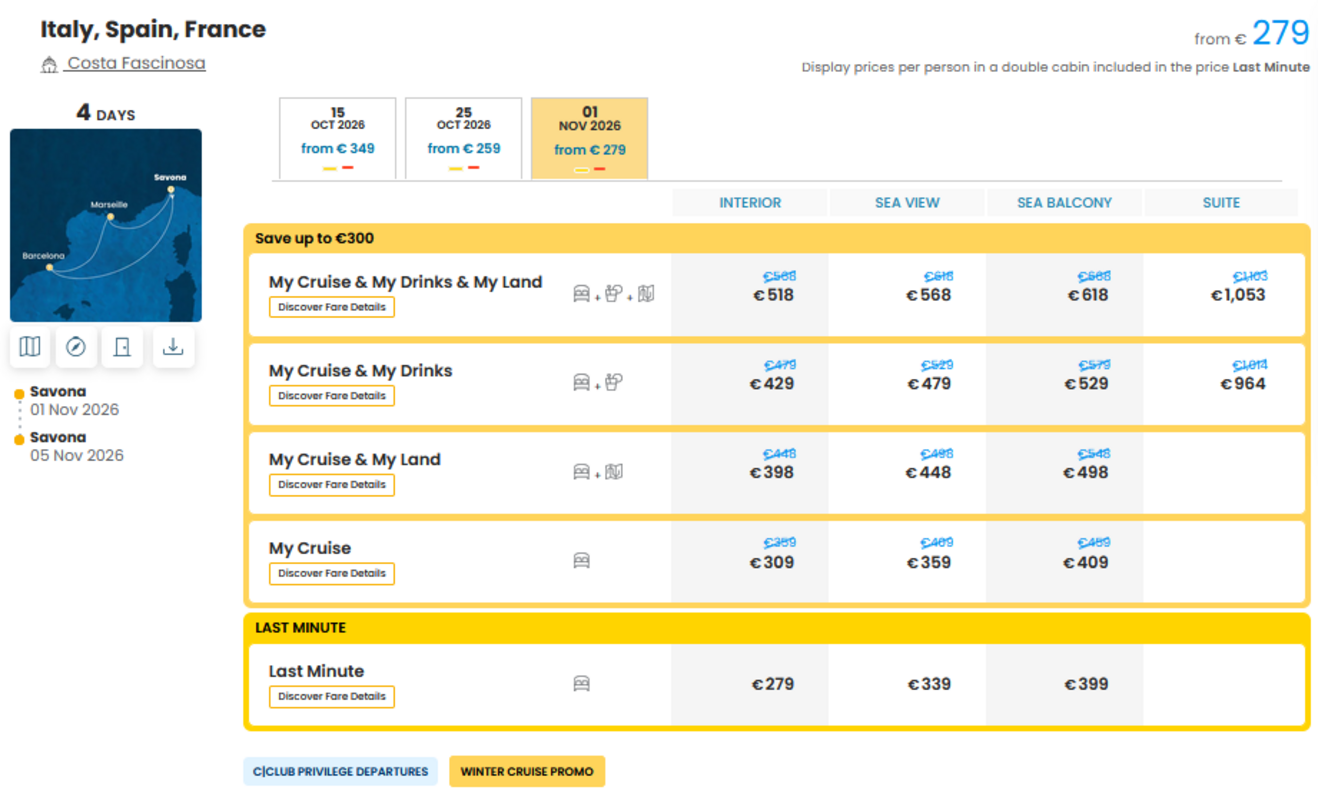Click the ship icon beside Costa Fascinosa

pyautogui.click(x=49, y=65)
